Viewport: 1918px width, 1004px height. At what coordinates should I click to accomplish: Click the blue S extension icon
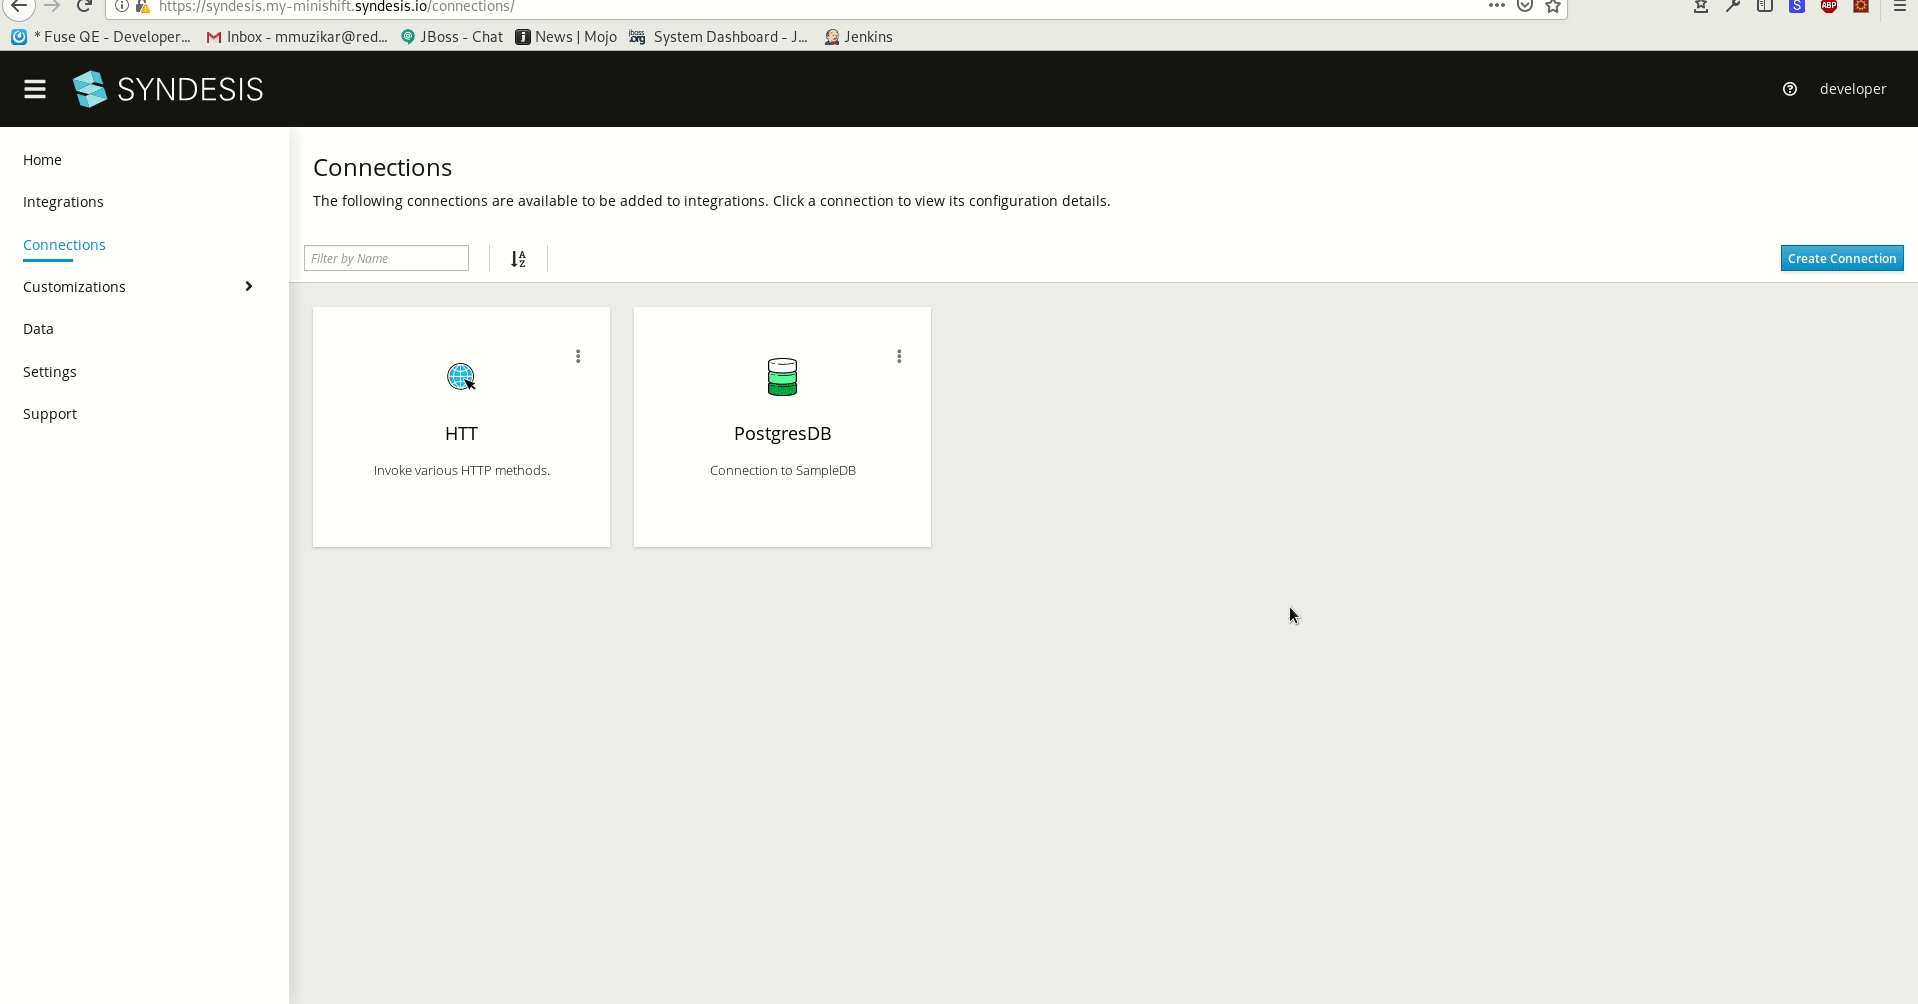click(1797, 6)
